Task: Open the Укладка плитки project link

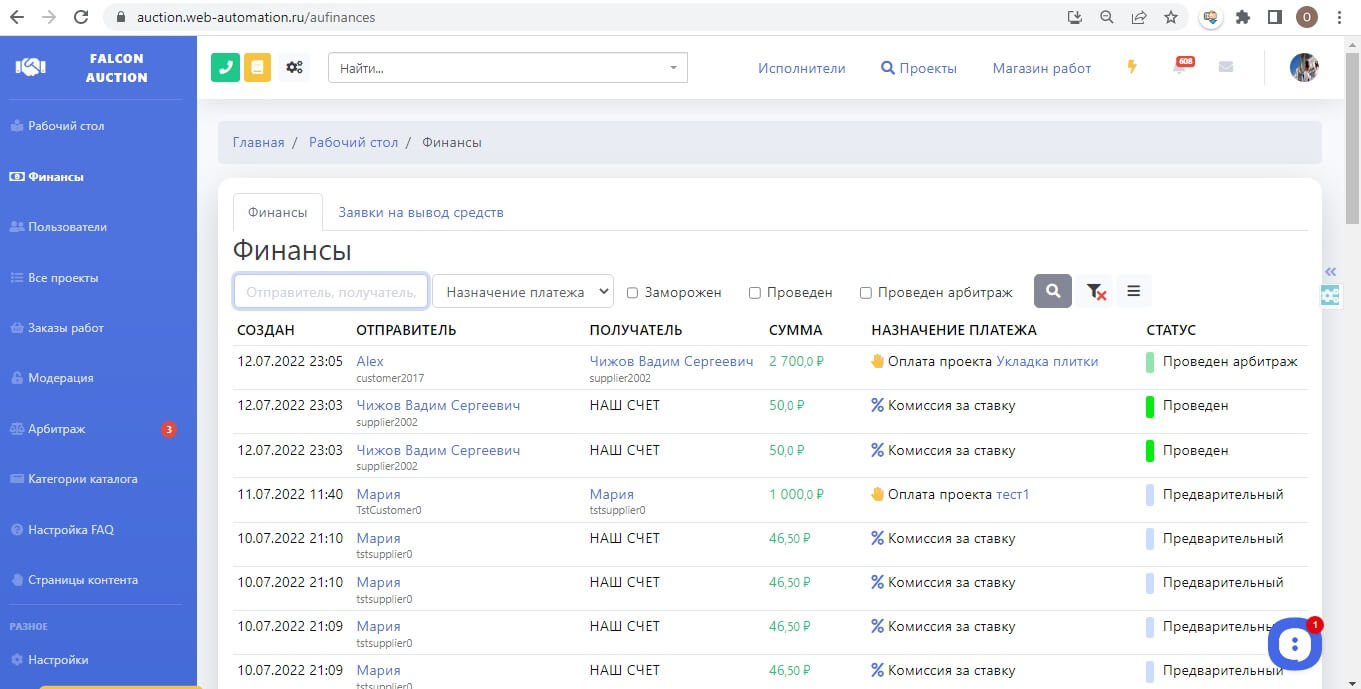Action: point(1047,361)
